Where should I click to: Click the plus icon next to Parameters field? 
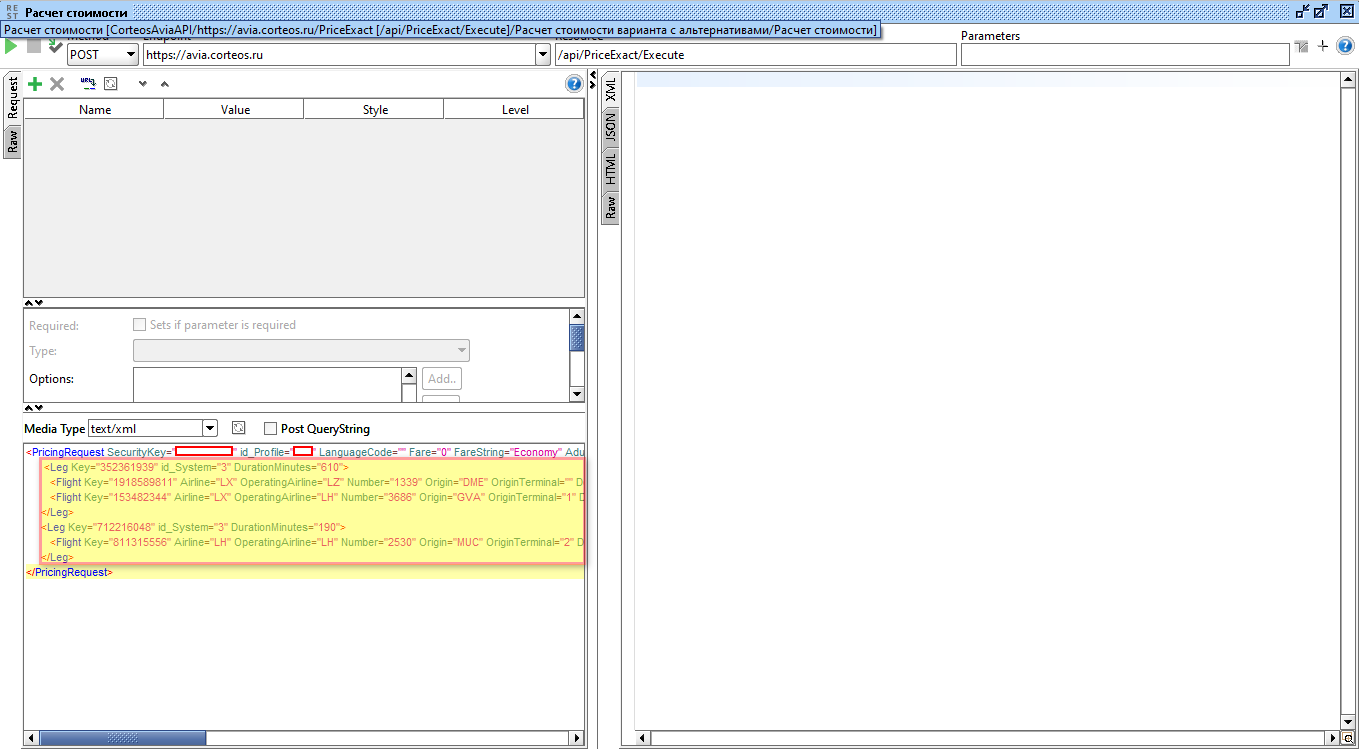point(1323,46)
